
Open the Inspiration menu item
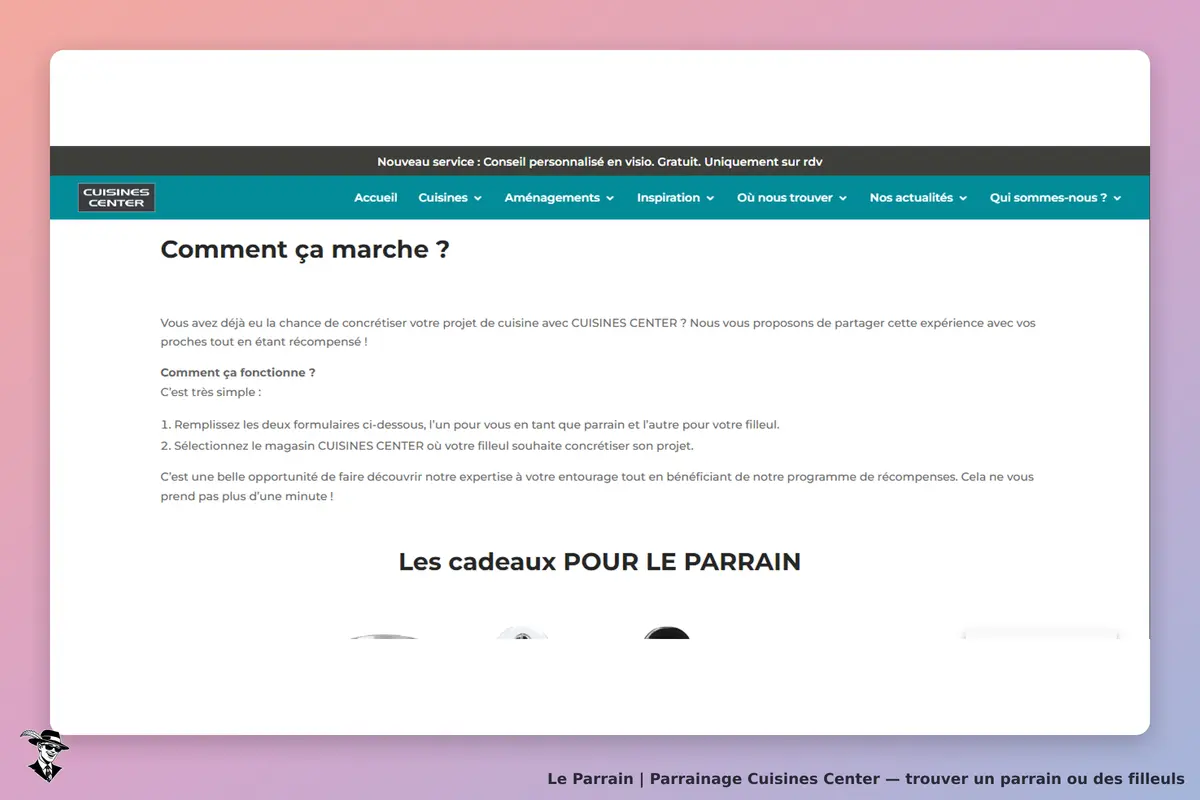(668, 198)
